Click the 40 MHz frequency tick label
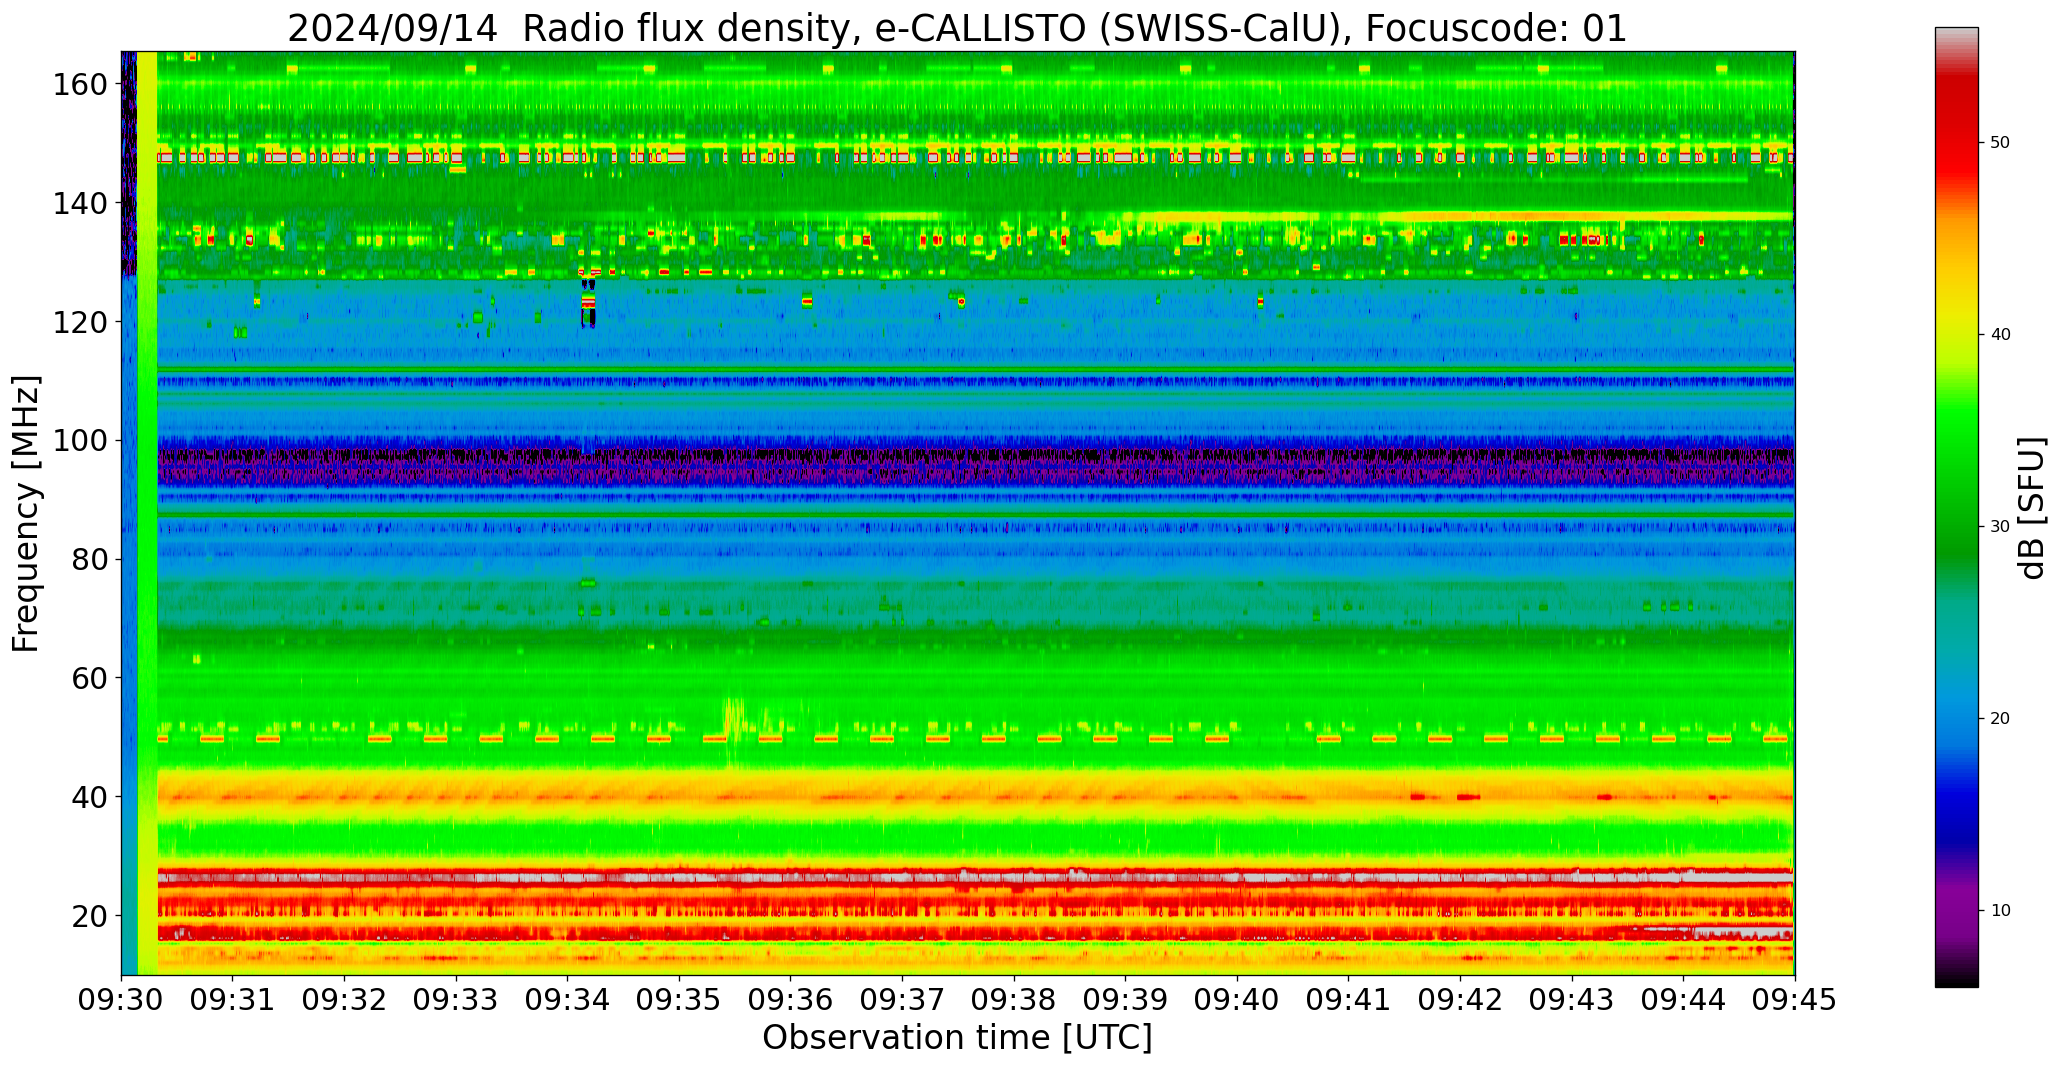 pos(90,797)
